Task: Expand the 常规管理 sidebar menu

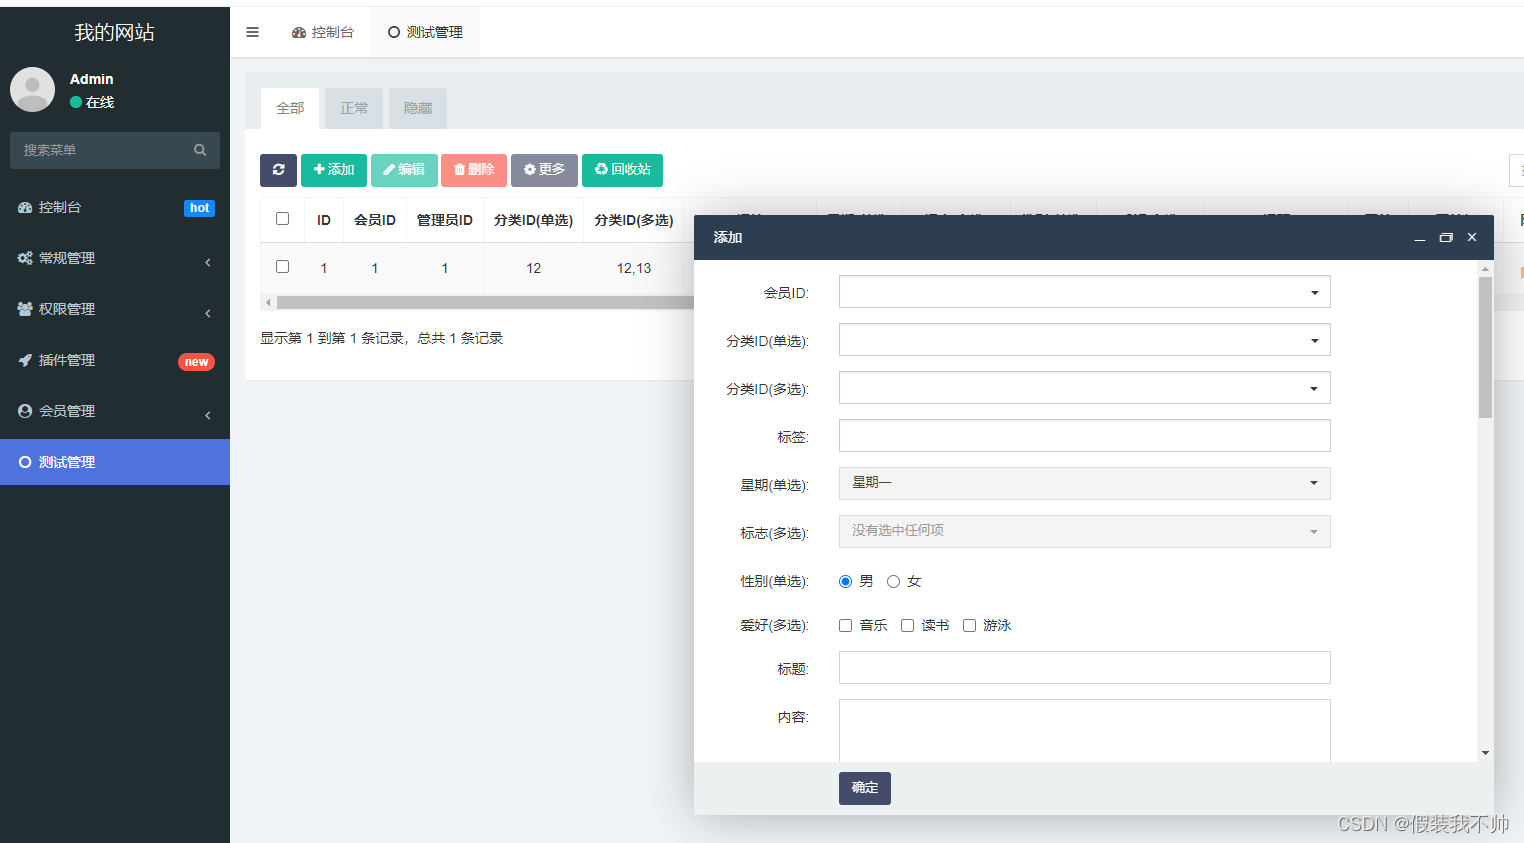Action: [x=115, y=258]
